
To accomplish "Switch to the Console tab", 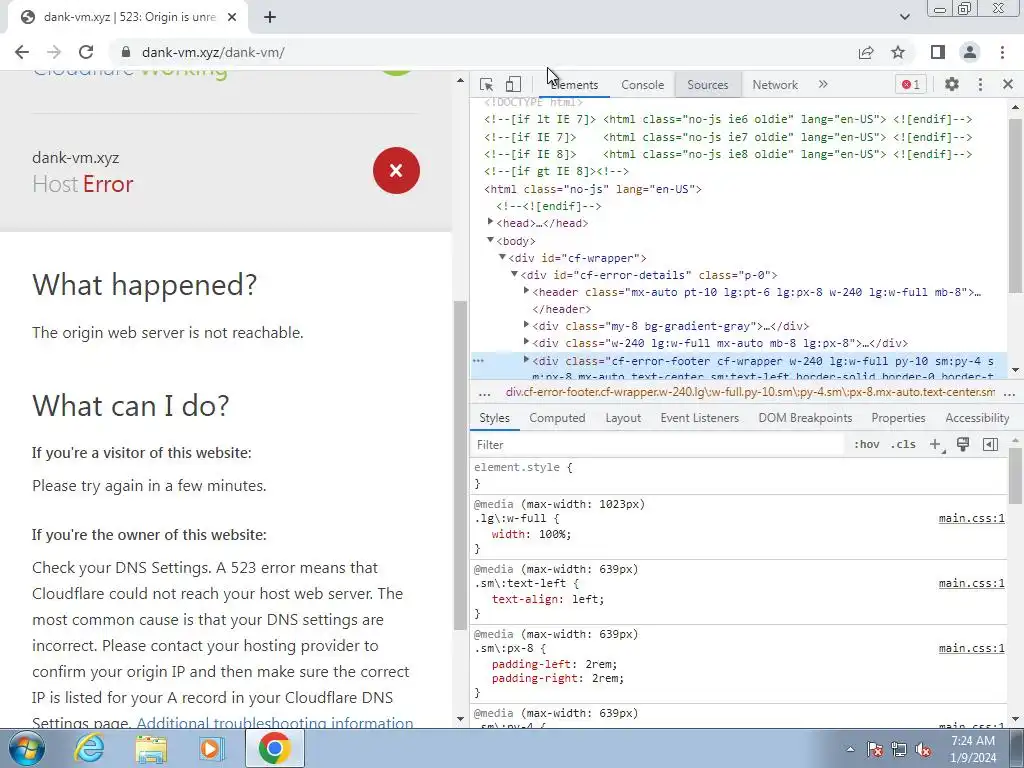I will [x=643, y=85].
